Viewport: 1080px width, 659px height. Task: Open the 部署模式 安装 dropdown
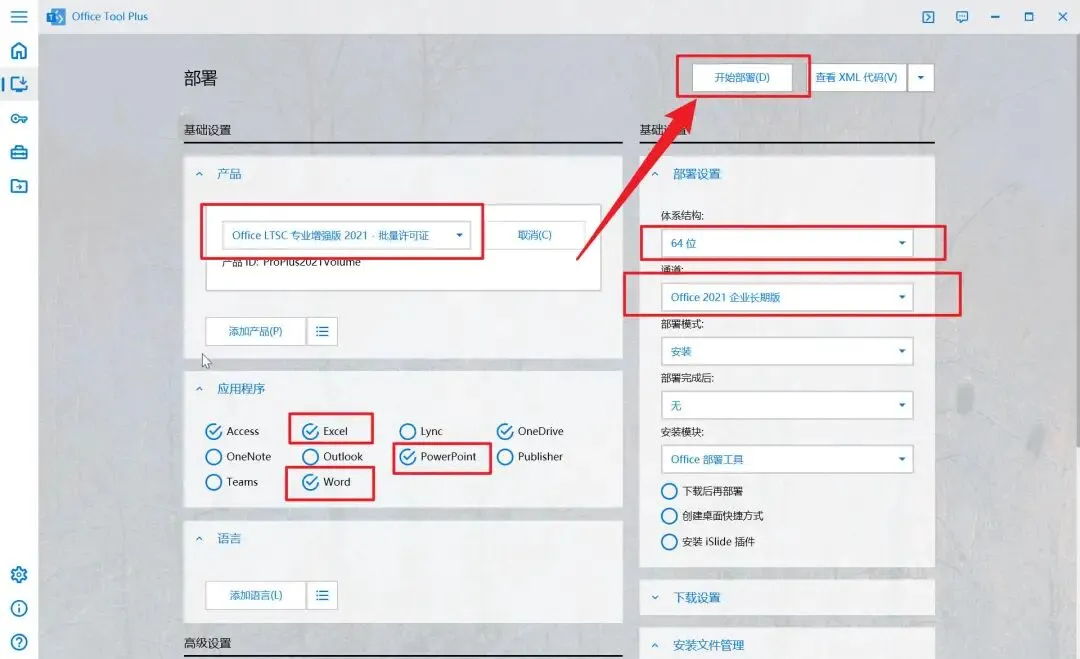point(787,351)
